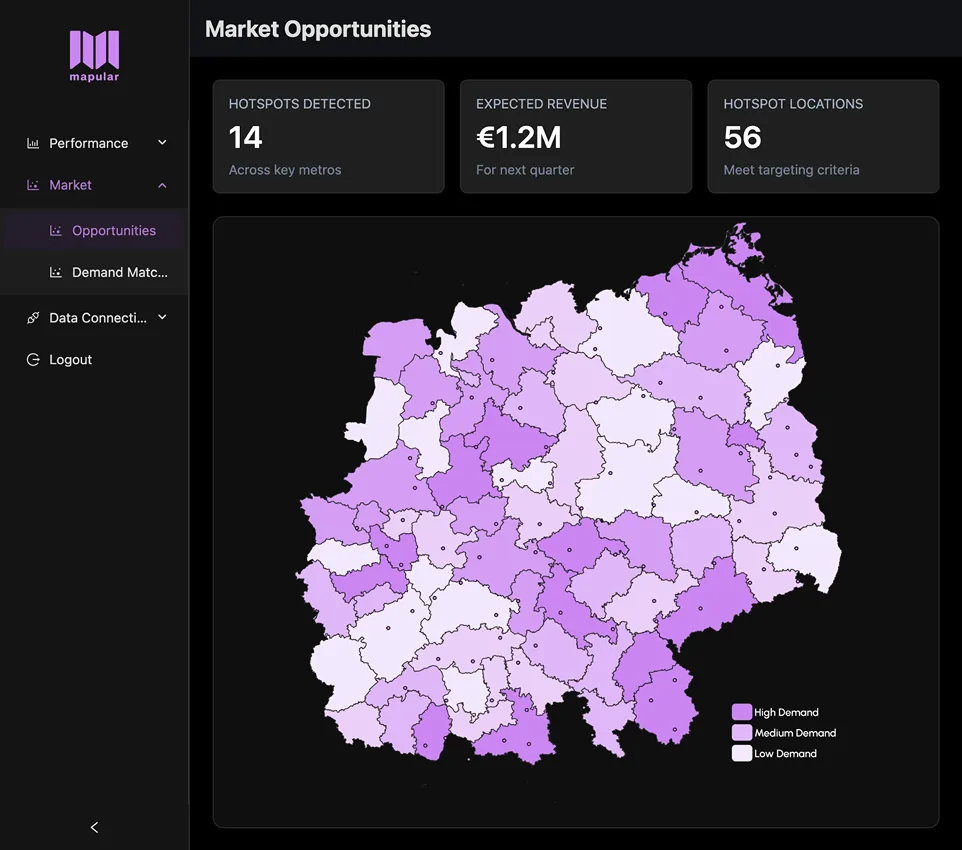Click the Logout icon
Viewport: 962px width, 850px height.
tap(31, 359)
